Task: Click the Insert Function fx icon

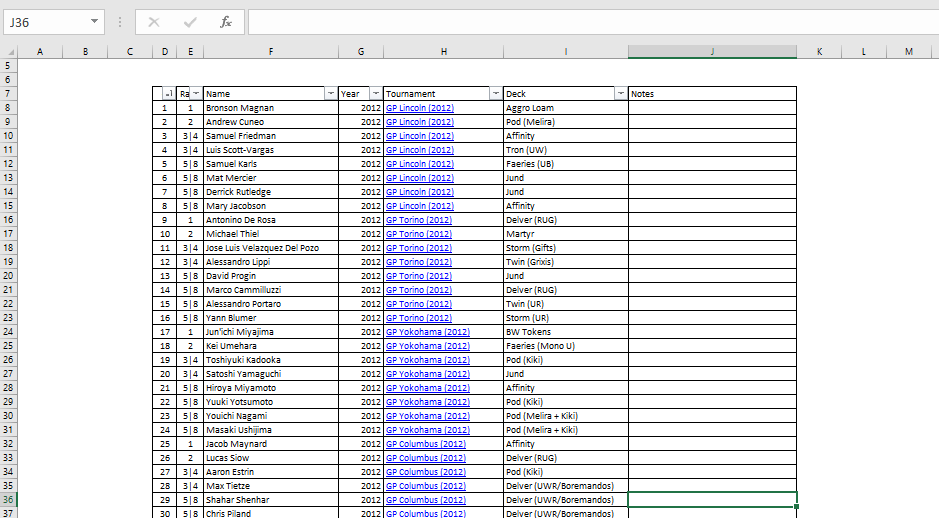Action: click(x=226, y=22)
